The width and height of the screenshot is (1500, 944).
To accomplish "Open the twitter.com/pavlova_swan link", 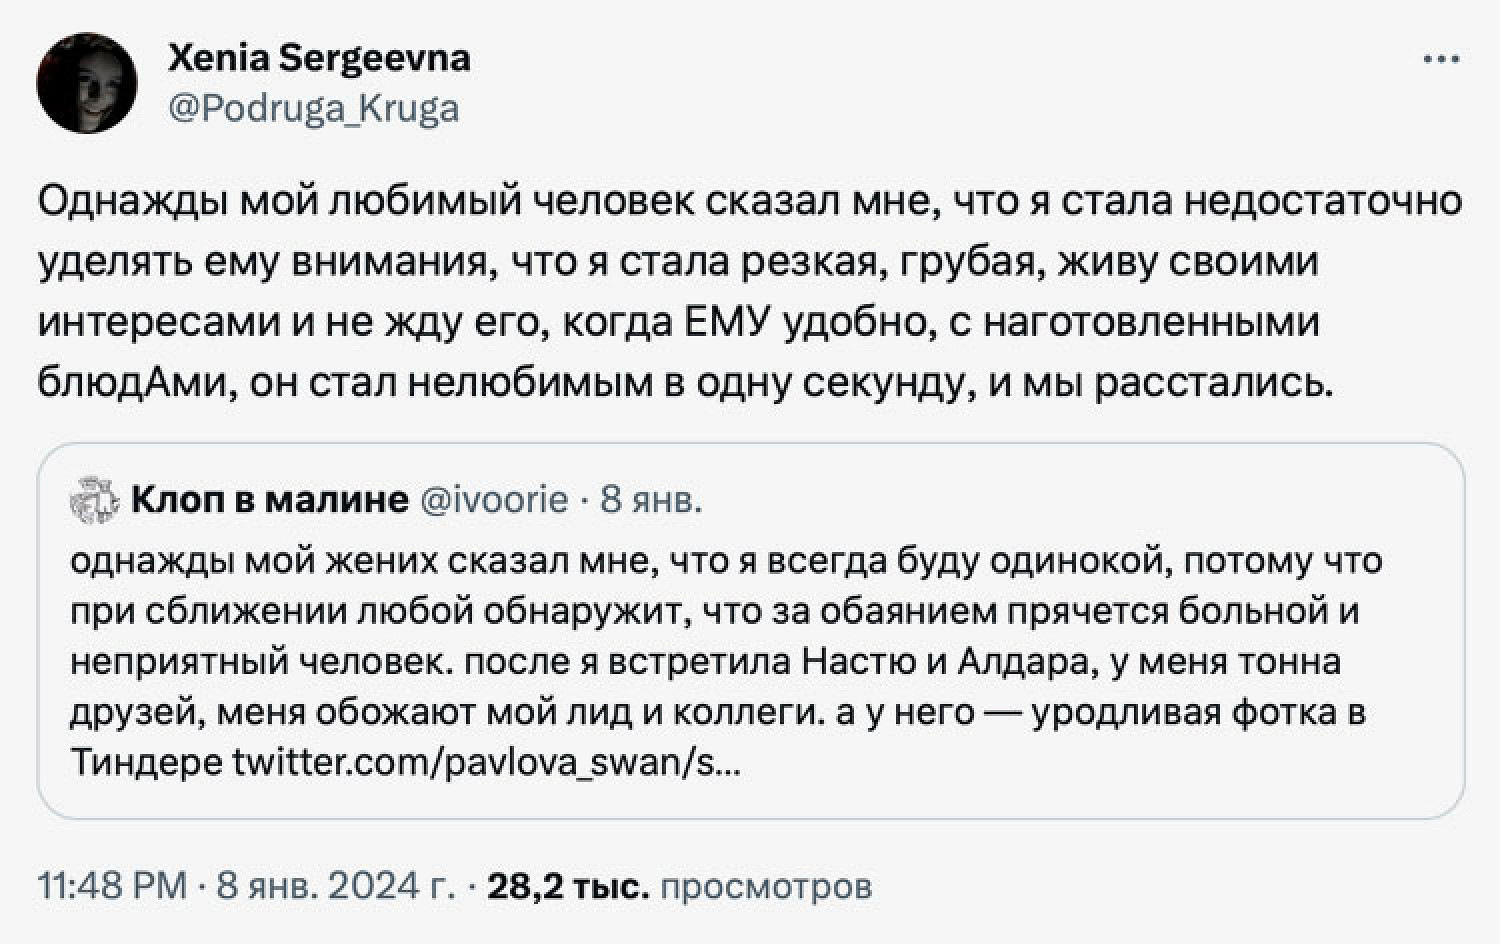I will click(x=487, y=763).
